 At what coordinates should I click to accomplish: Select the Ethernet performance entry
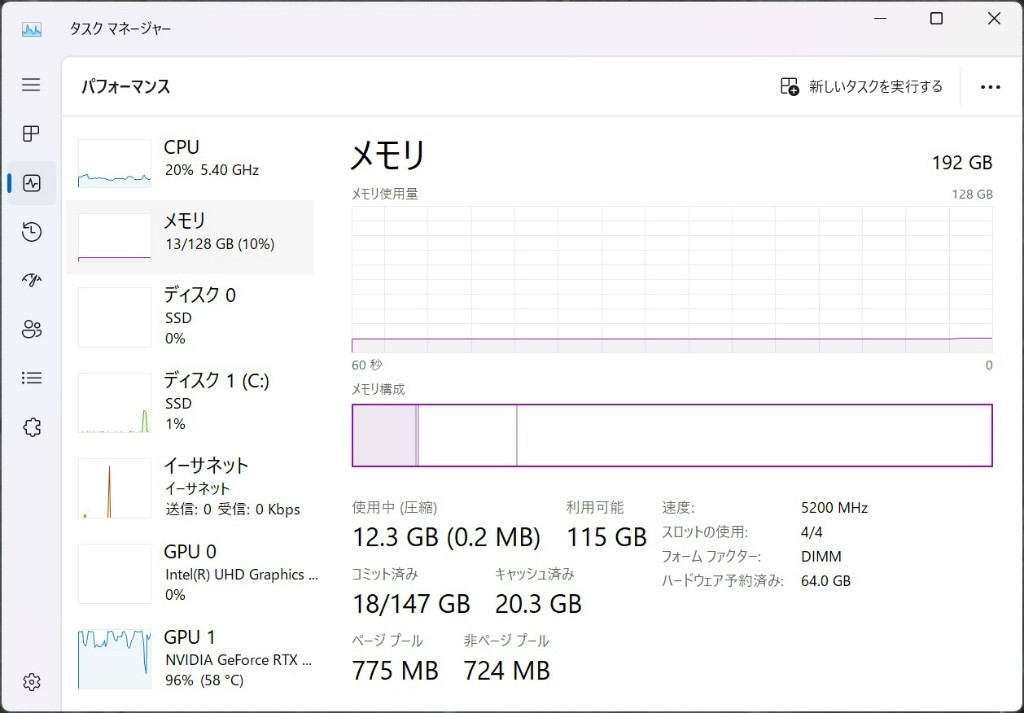(x=190, y=487)
